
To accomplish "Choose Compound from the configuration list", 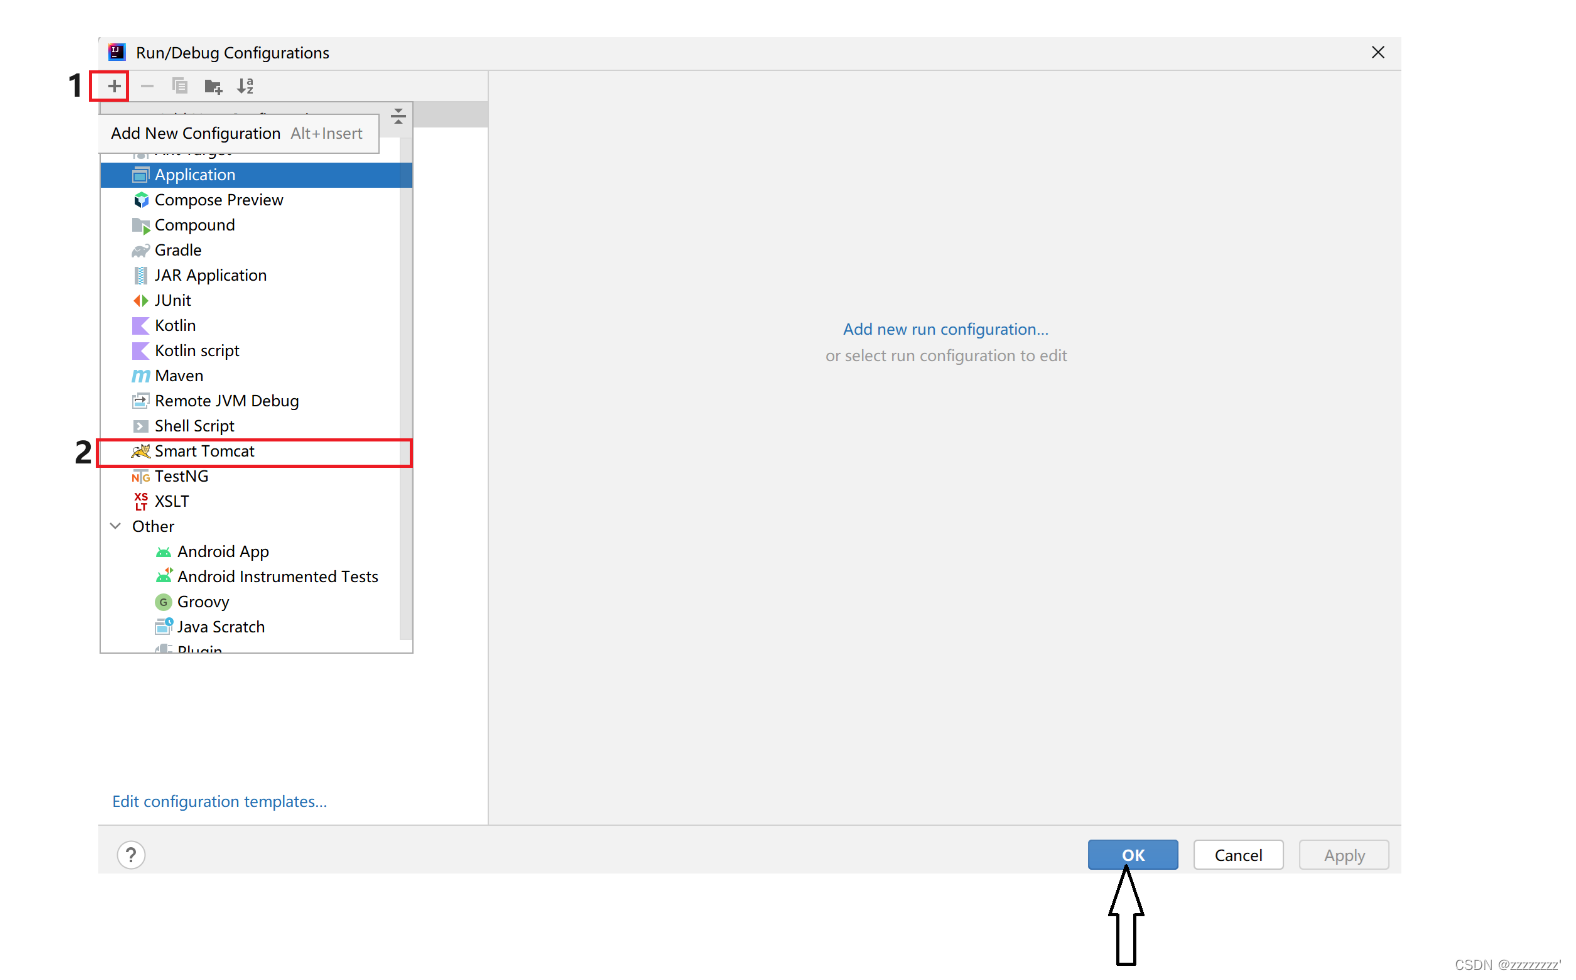I will click(x=256, y=225).
